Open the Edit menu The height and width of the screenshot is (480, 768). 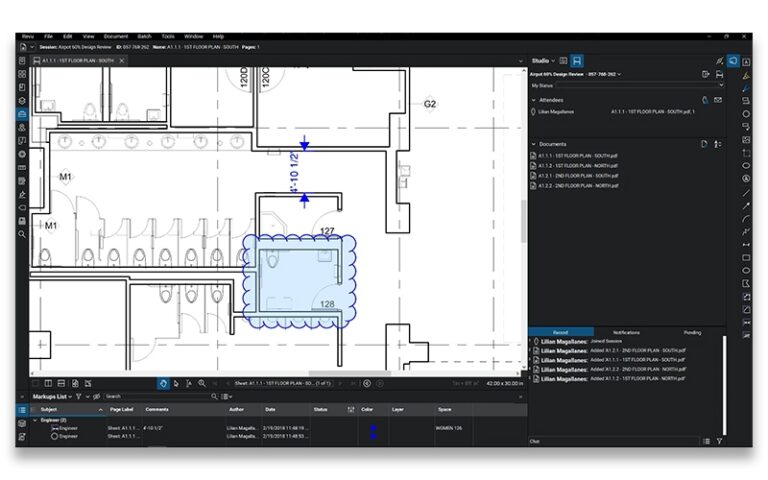click(x=68, y=36)
